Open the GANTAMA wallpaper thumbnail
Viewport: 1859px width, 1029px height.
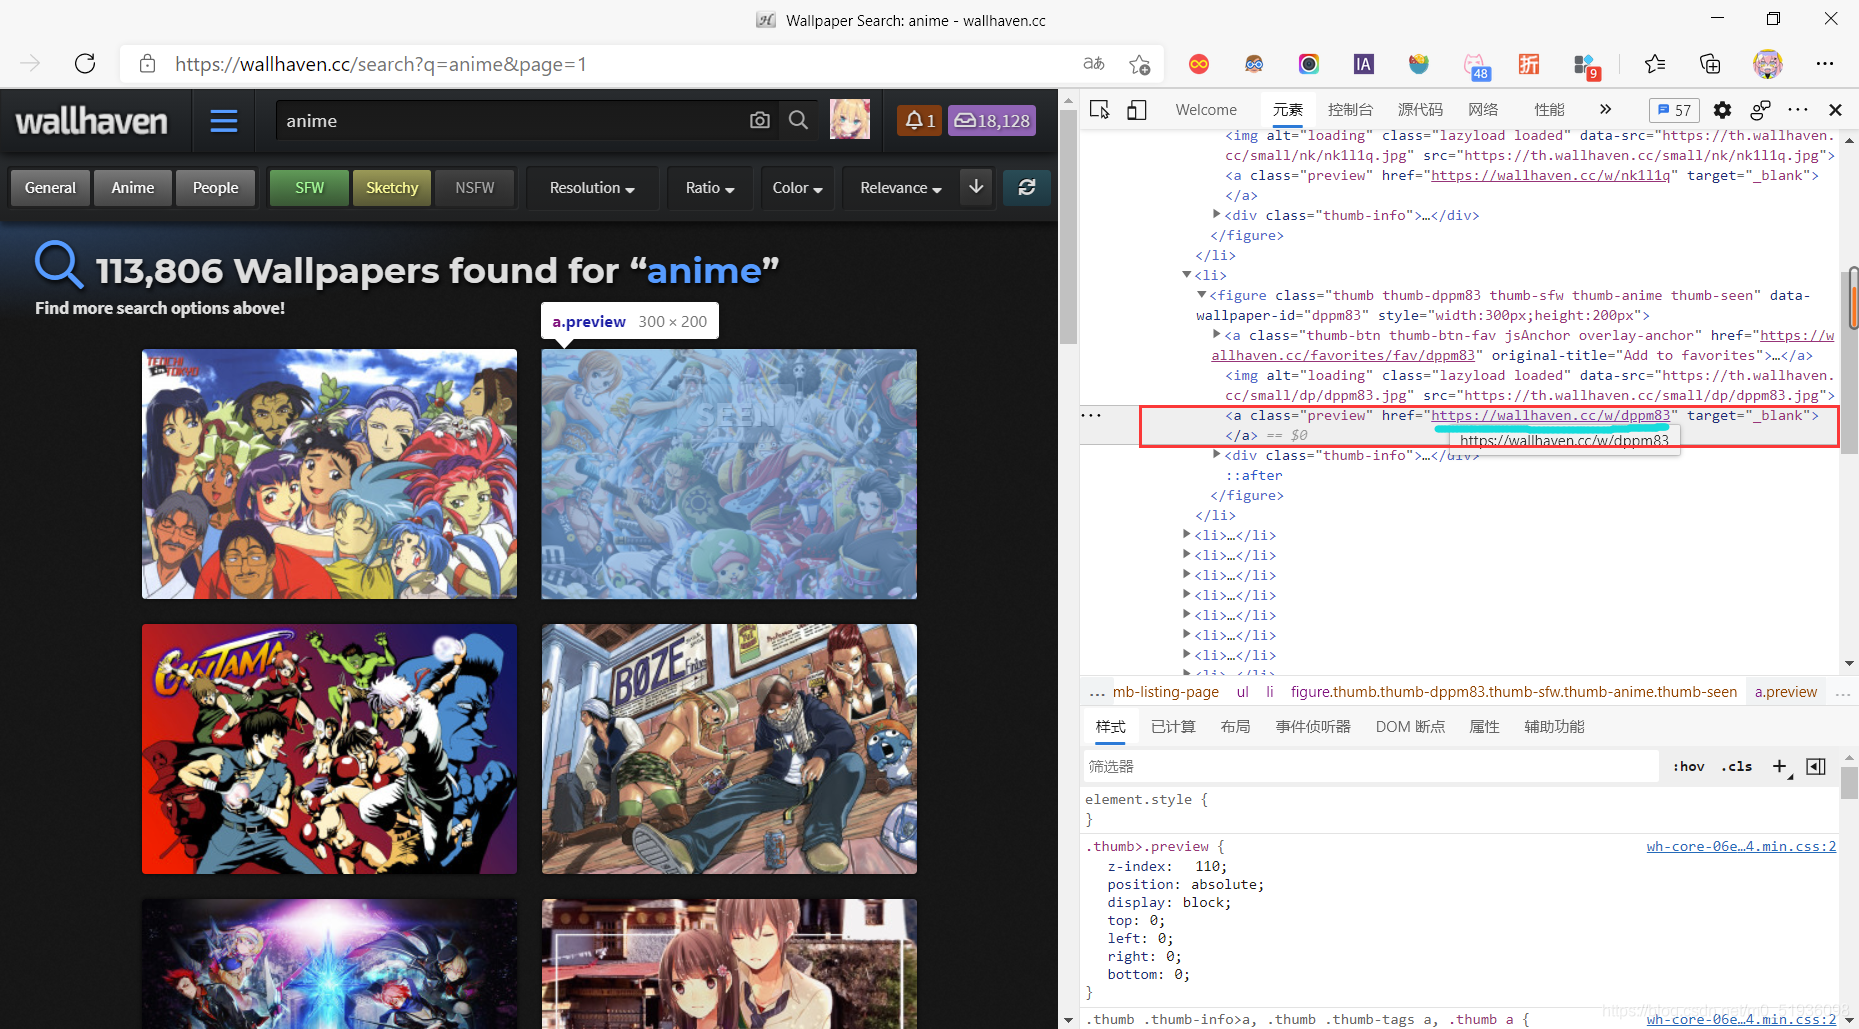tap(330, 749)
